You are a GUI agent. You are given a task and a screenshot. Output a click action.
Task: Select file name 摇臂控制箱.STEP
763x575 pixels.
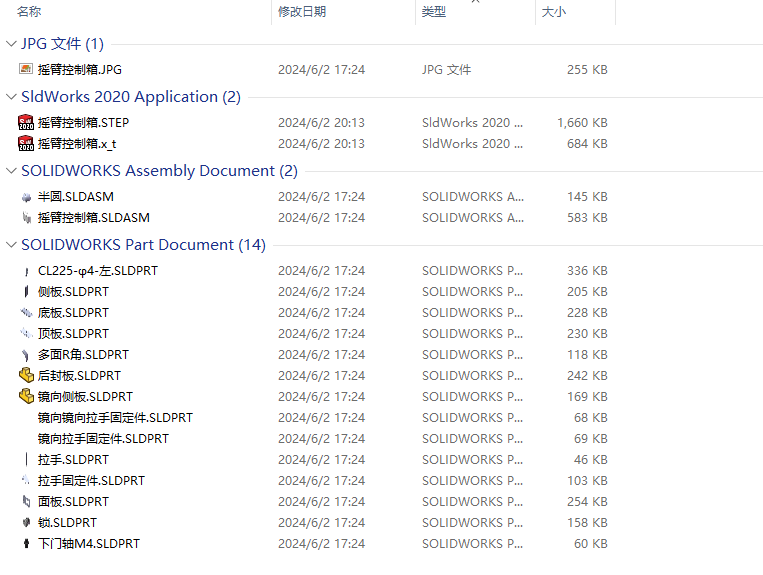[x=83, y=123]
